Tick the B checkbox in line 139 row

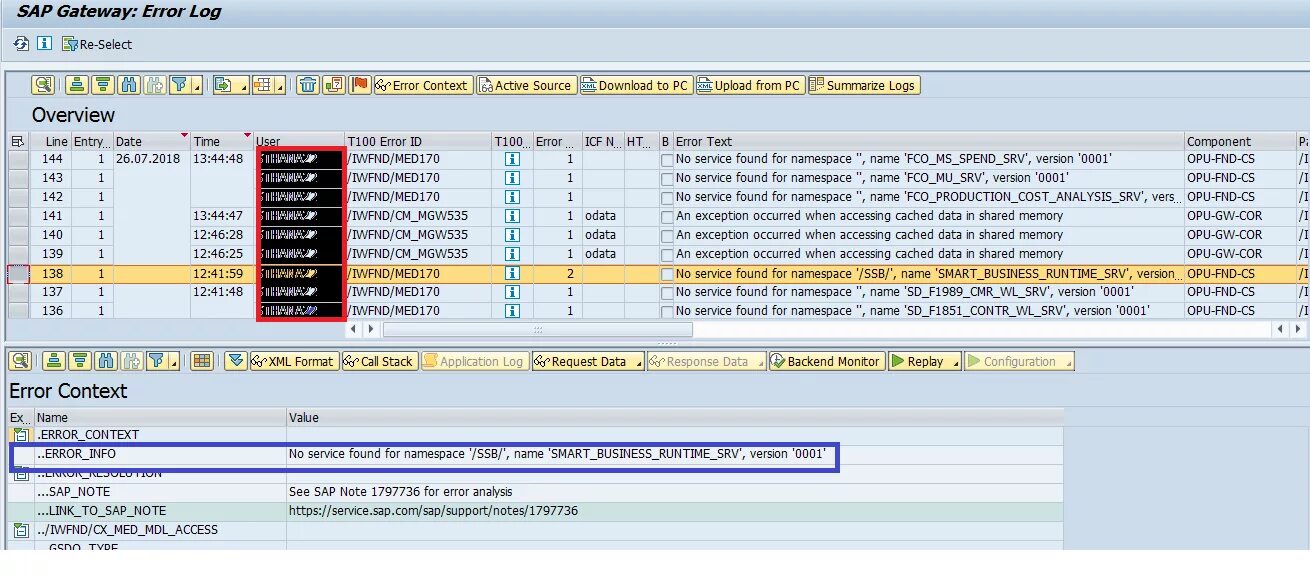click(667, 254)
